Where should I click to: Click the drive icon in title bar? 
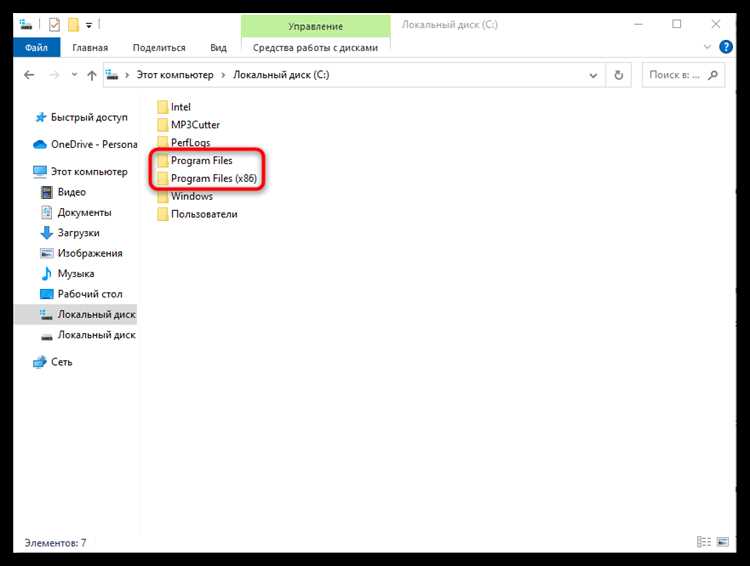tap(26, 24)
